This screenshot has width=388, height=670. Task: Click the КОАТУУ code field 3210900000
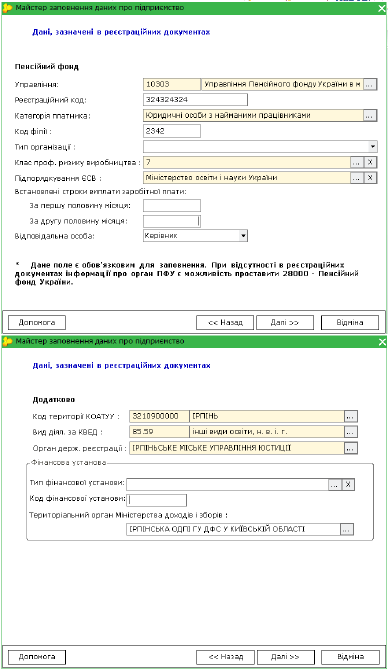pyautogui.click(x=159, y=416)
